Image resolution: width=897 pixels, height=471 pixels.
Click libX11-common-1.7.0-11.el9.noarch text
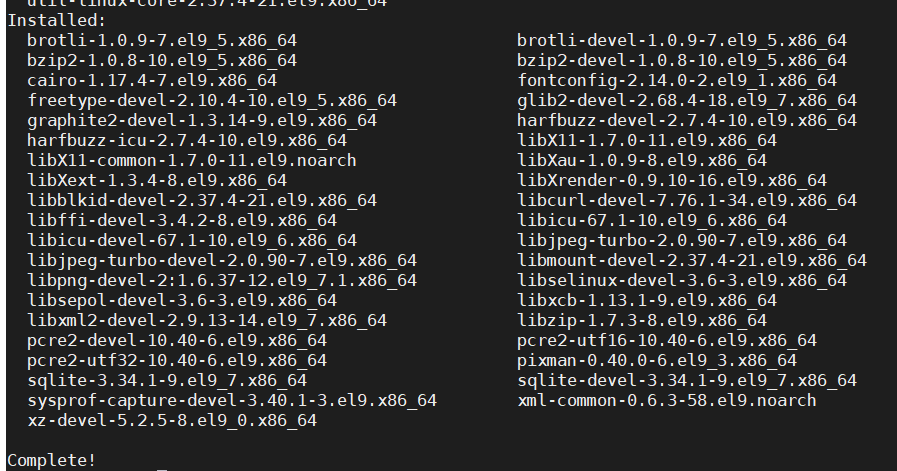coord(192,160)
